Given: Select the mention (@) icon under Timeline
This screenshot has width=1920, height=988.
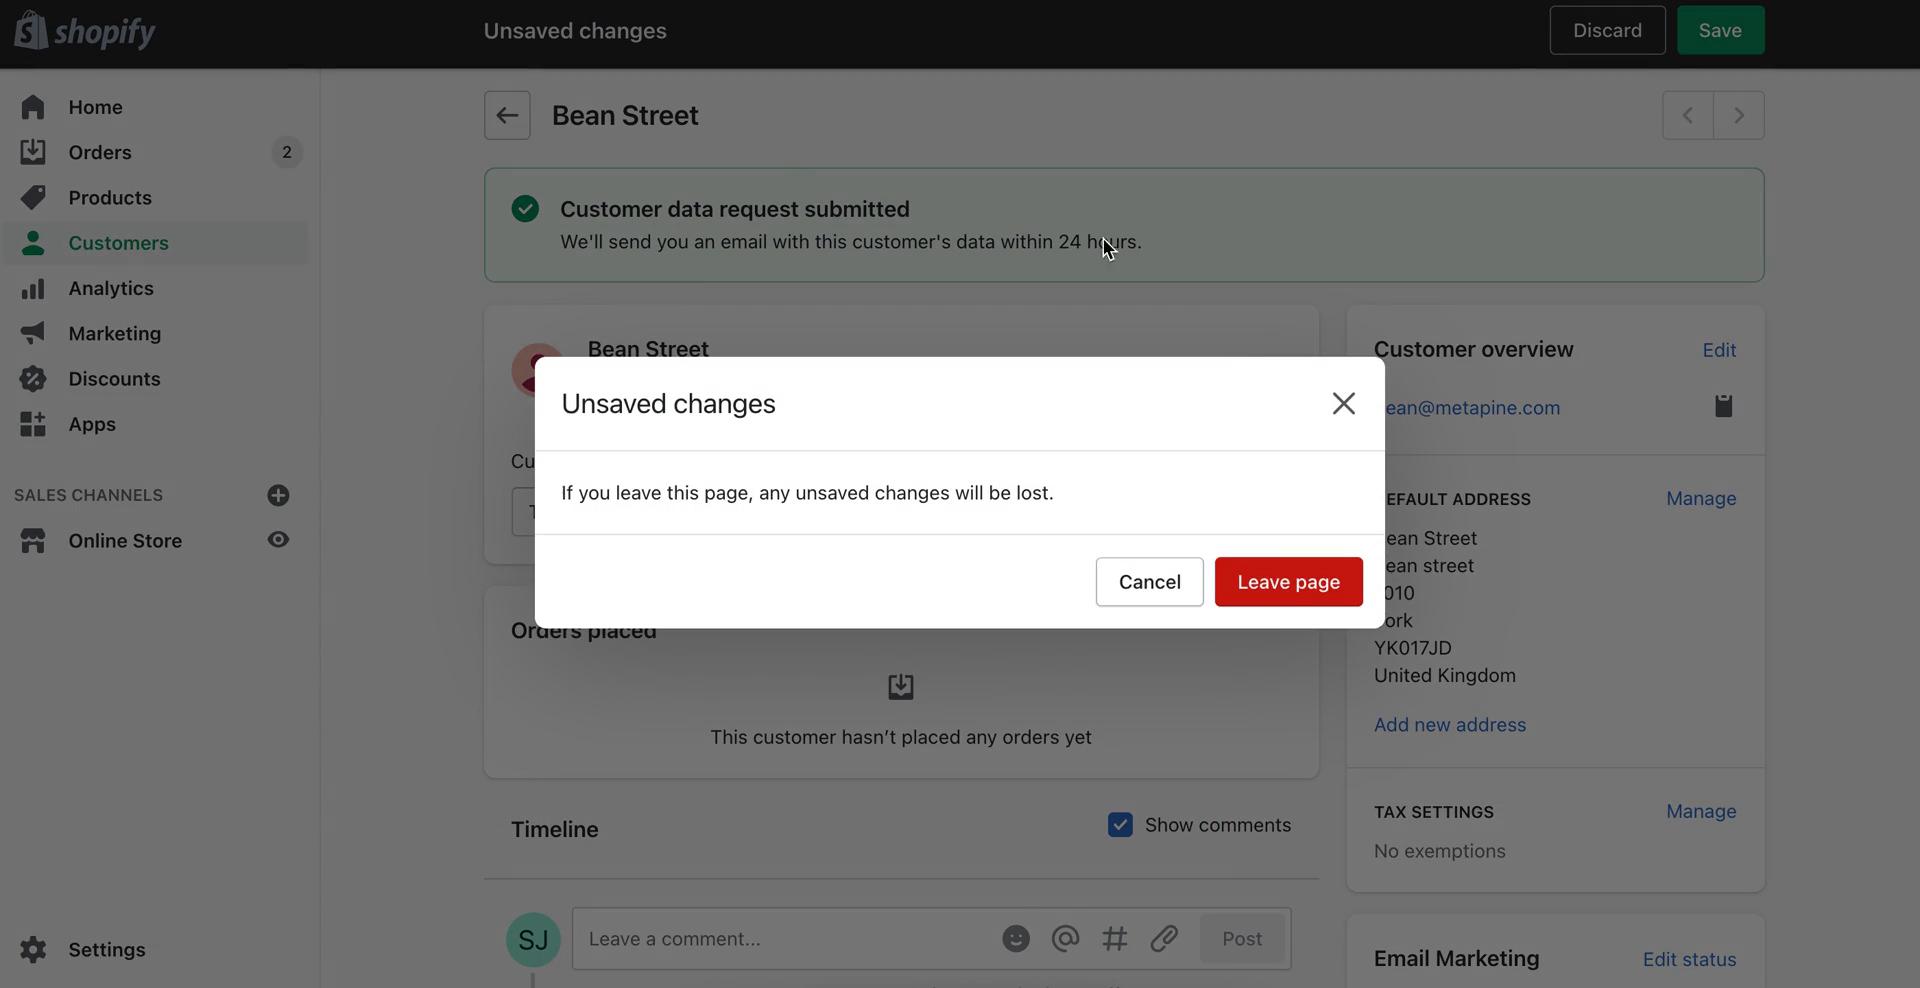Looking at the screenshot, I should pos(1065,938).
